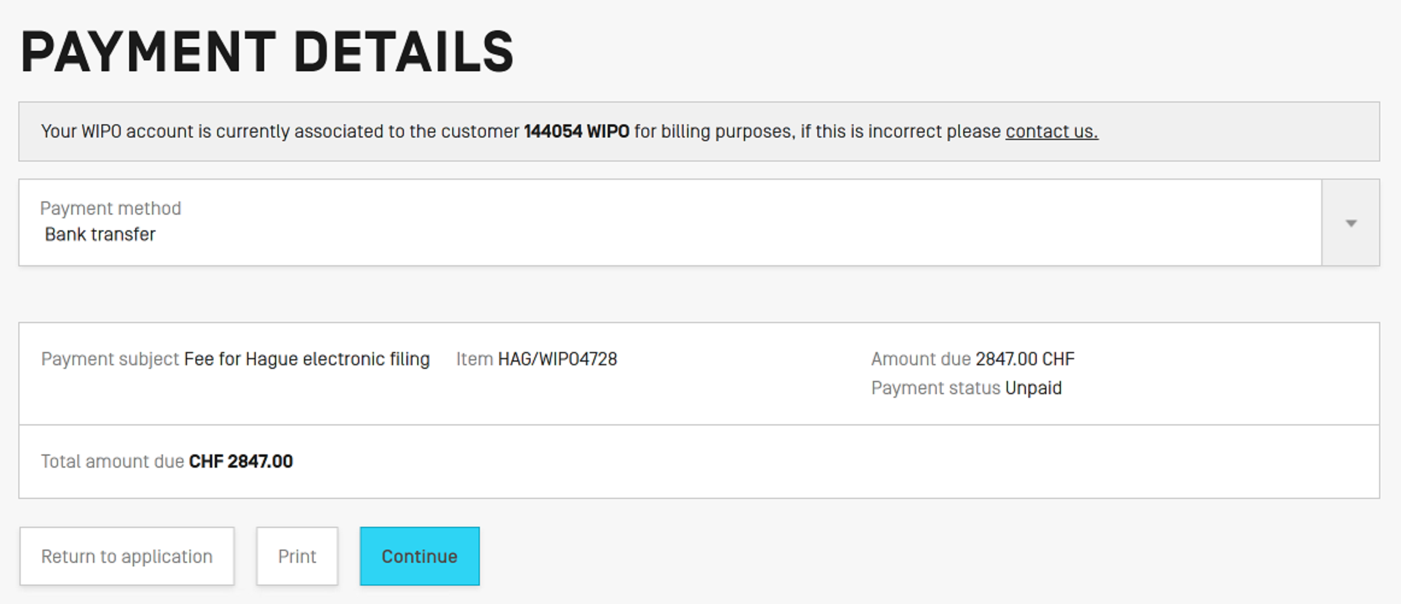Click the Print button
Viewport: 1401px width, 604px height.
click(x=297, y=556)
